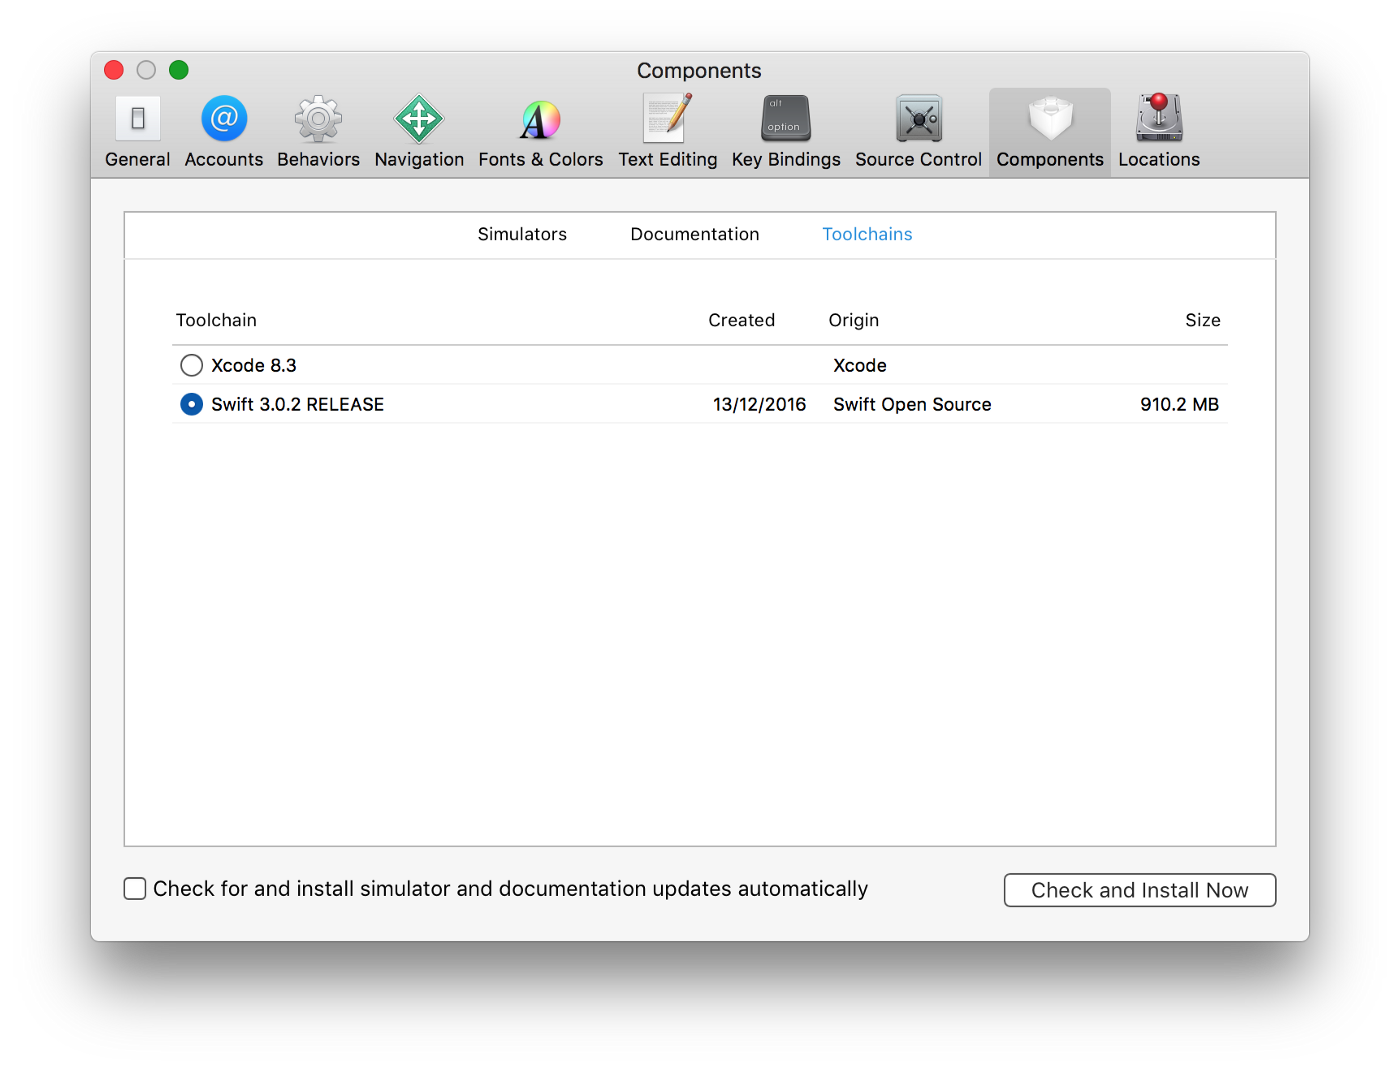1400x1071 pixels.
Task: Click the Swift 3.0.2 RELEASE name
Action: tap(298, 404)
